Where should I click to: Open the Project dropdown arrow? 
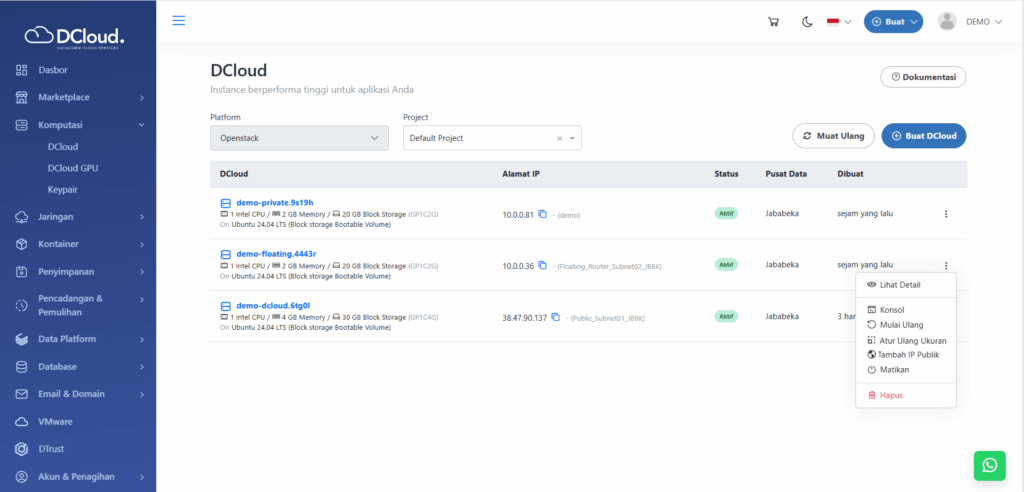click(572, 138)
